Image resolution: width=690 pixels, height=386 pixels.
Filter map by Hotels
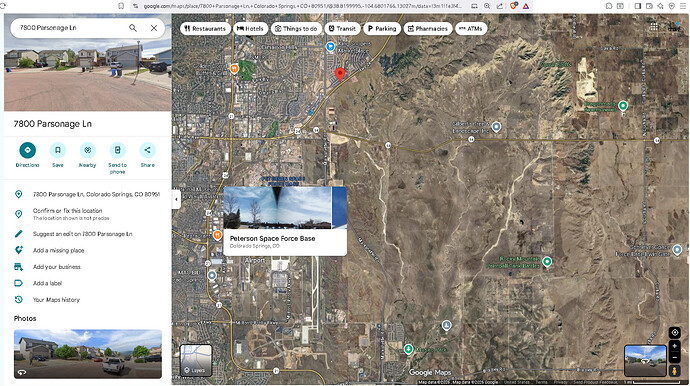point(250,29)
